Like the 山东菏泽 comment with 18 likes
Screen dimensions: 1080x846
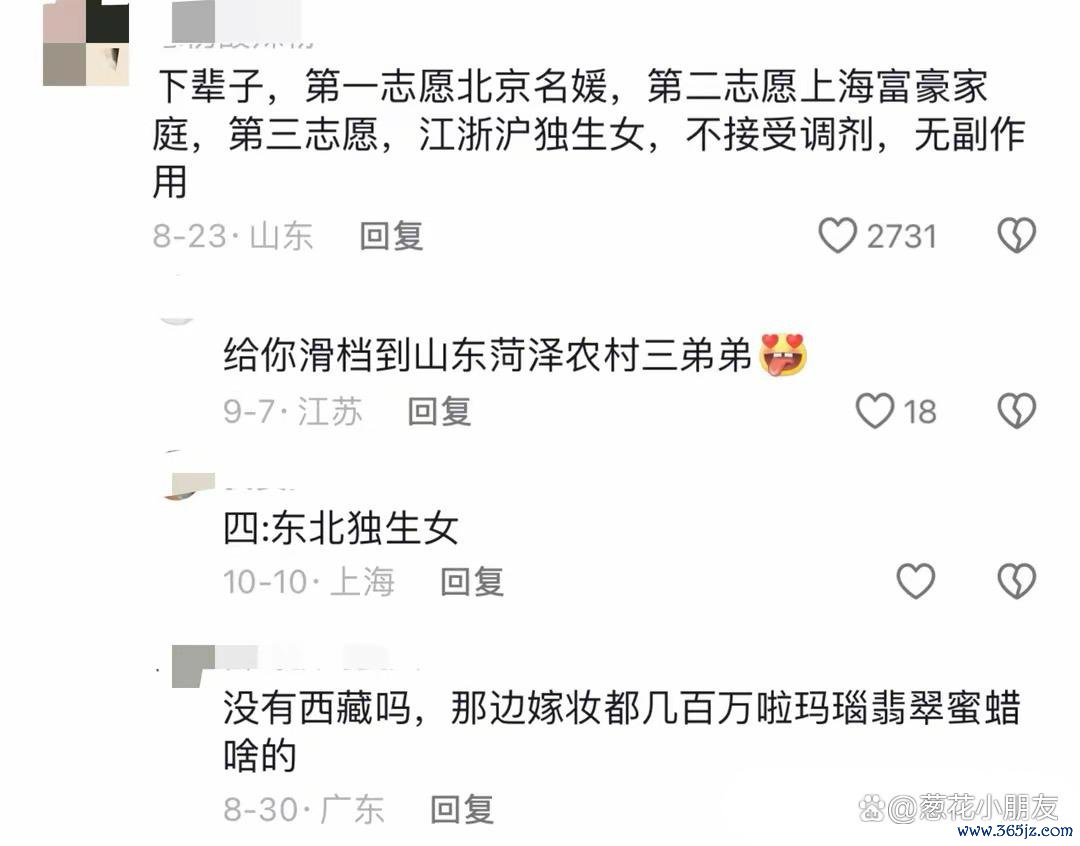pyautogui.click(x=874, y=411)
